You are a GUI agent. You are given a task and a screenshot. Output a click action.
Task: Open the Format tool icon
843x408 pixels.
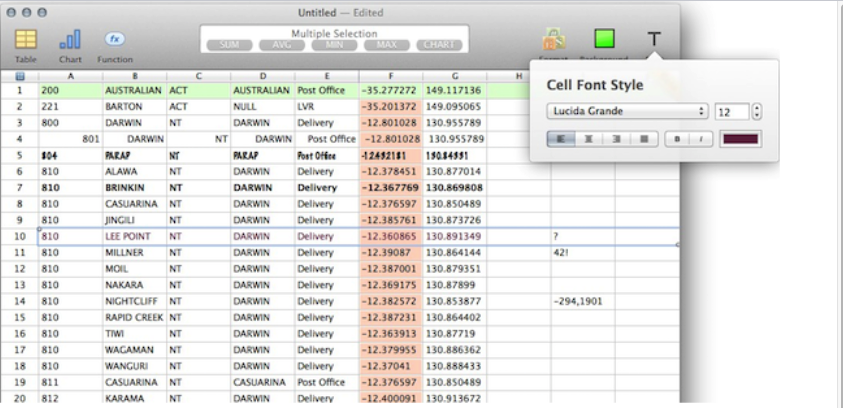click(553, 41)
